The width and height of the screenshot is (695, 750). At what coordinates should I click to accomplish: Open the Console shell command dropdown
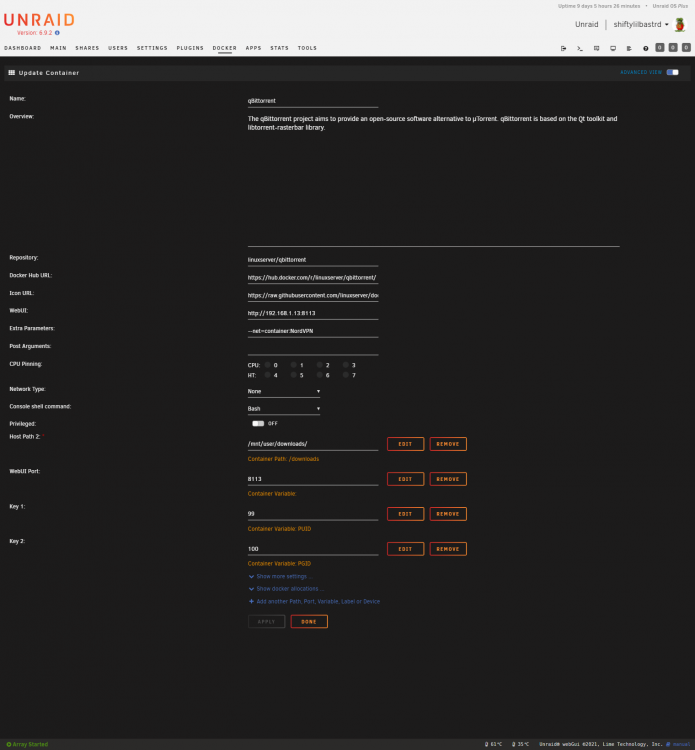pyautogui.click(x=284, y=408)
